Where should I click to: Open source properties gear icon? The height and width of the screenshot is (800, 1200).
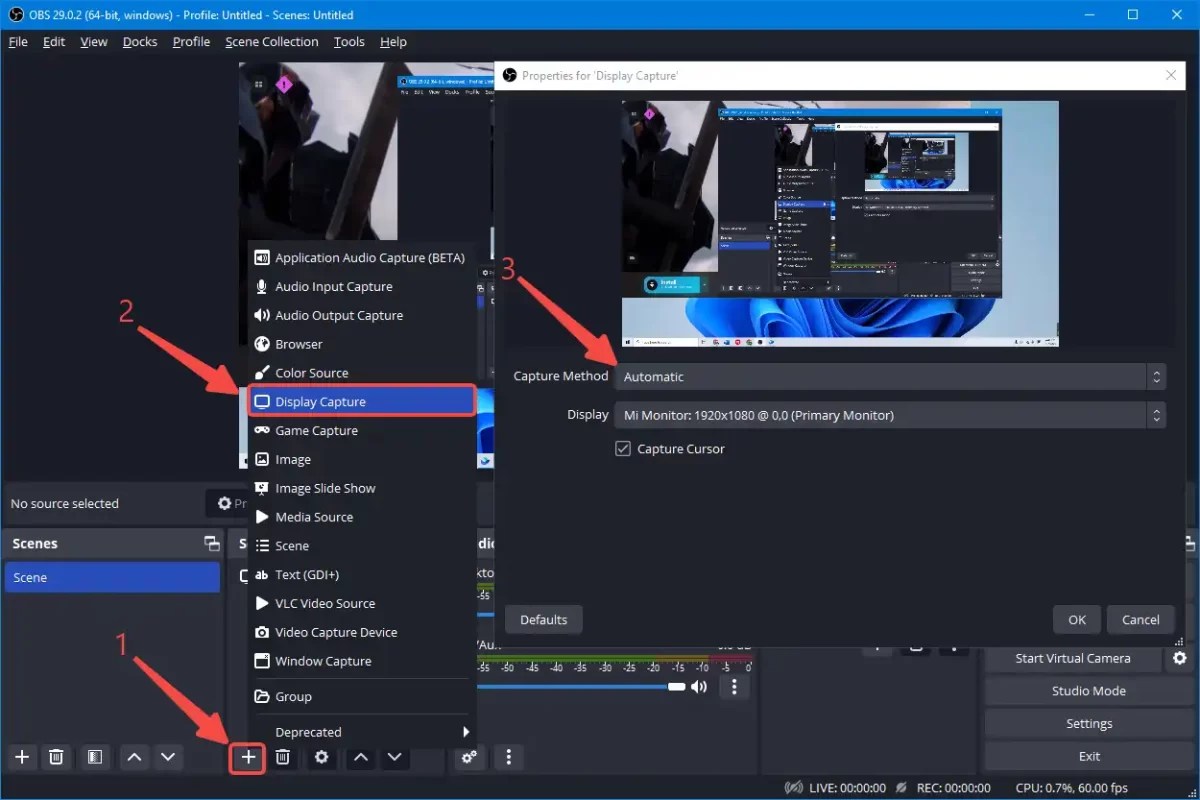320,757
